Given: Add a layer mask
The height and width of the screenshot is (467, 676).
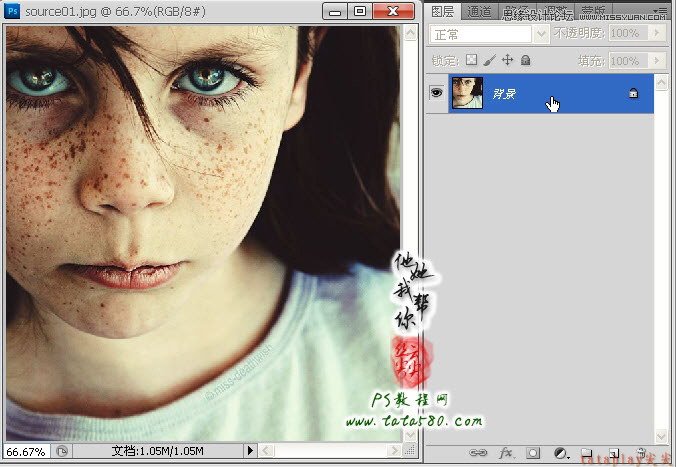Looking at the screenshot, I should pyautogui.click(x=533, y=453).
